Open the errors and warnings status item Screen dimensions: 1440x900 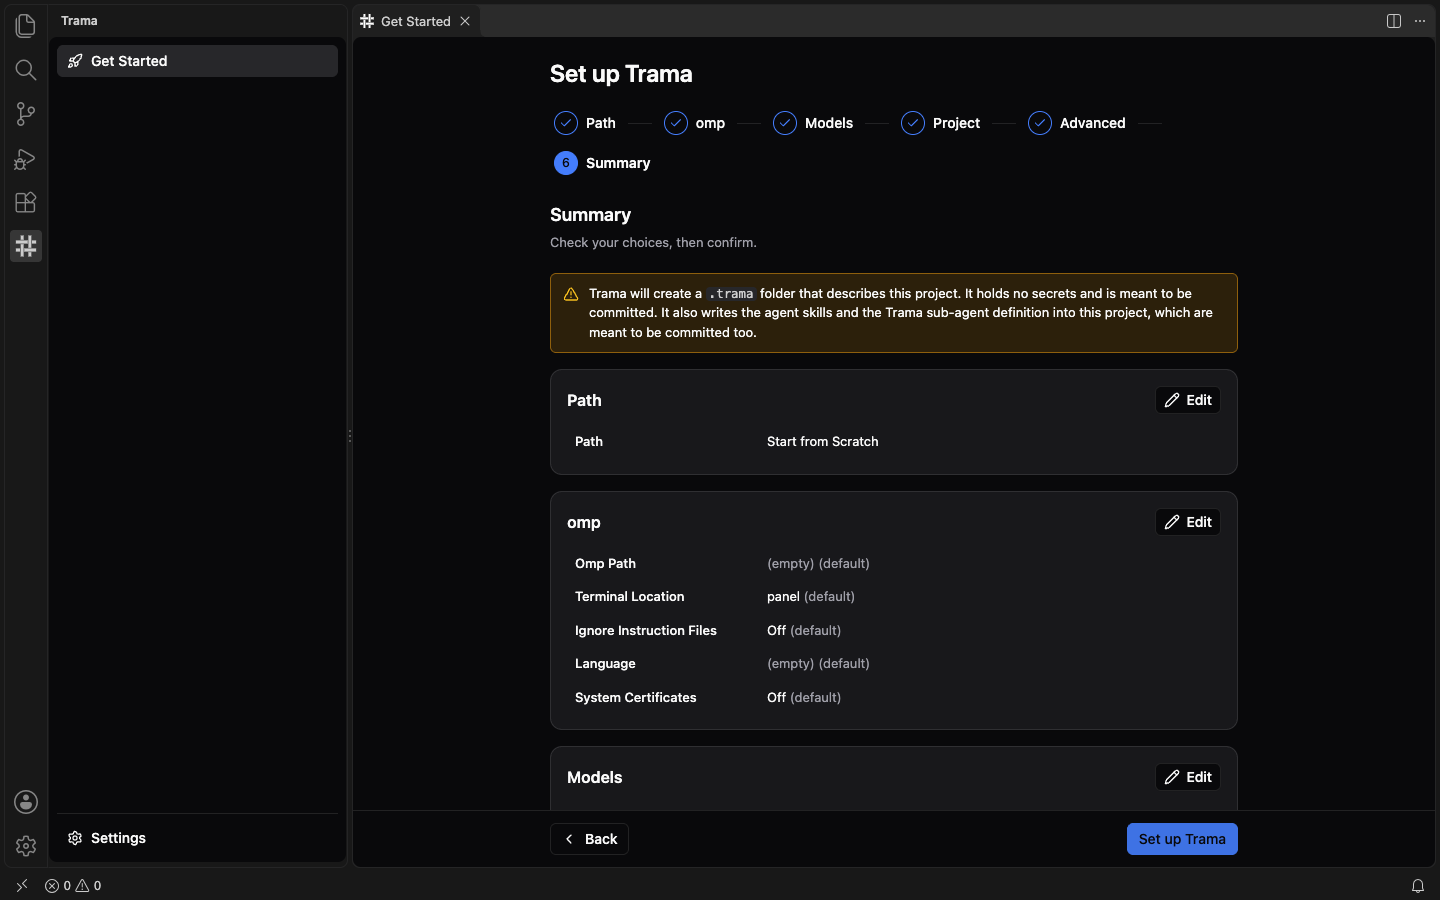click(x=73, y=886)
